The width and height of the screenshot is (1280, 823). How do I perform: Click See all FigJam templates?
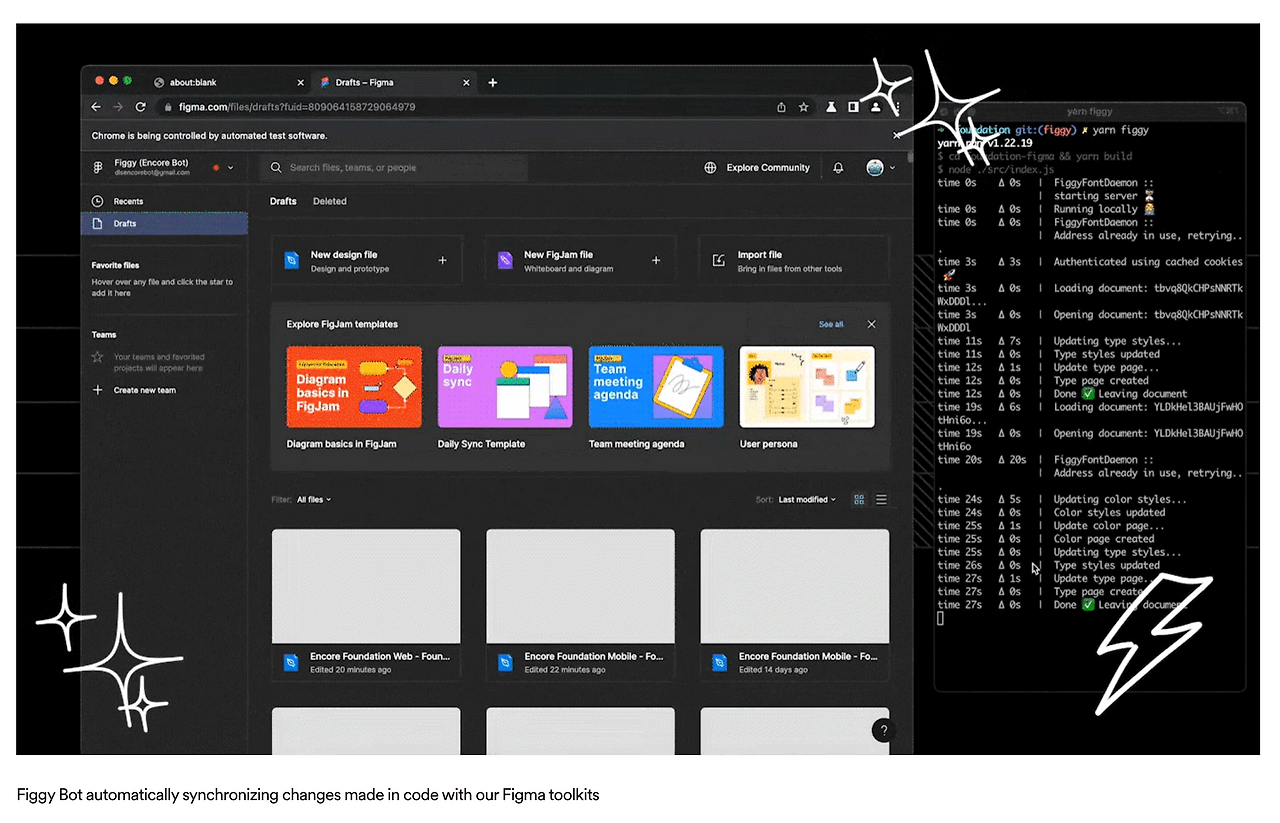831,324
